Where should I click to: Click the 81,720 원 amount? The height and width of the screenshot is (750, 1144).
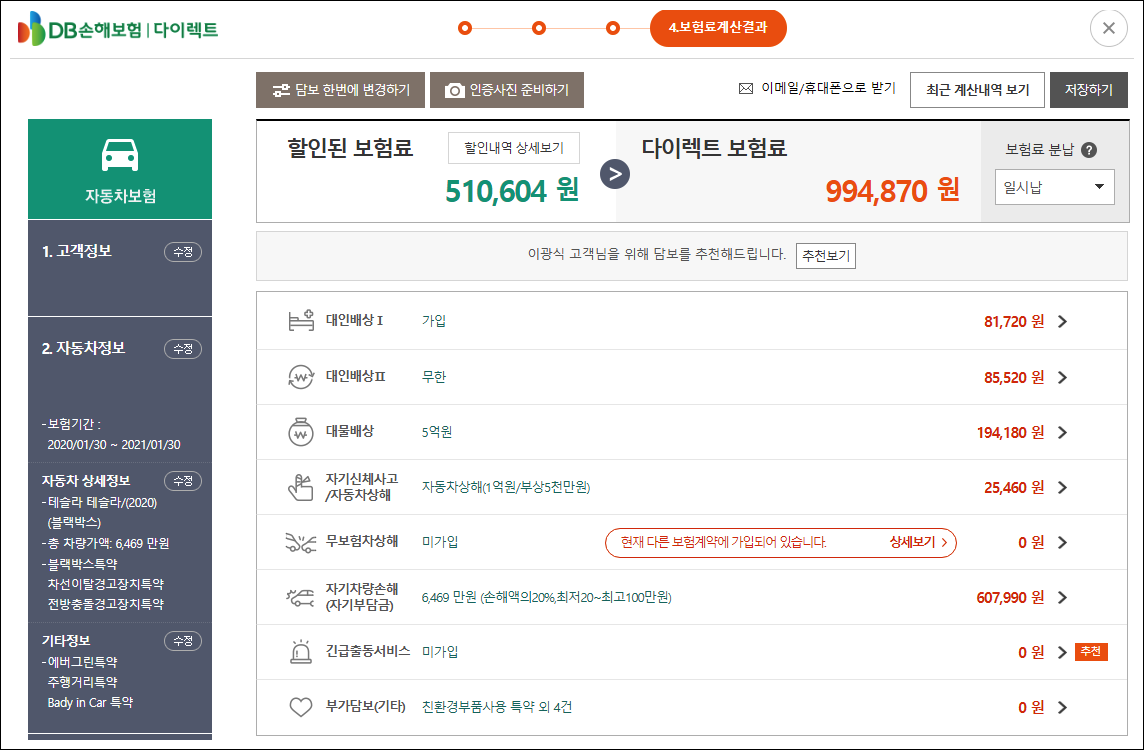(1014, 322)
